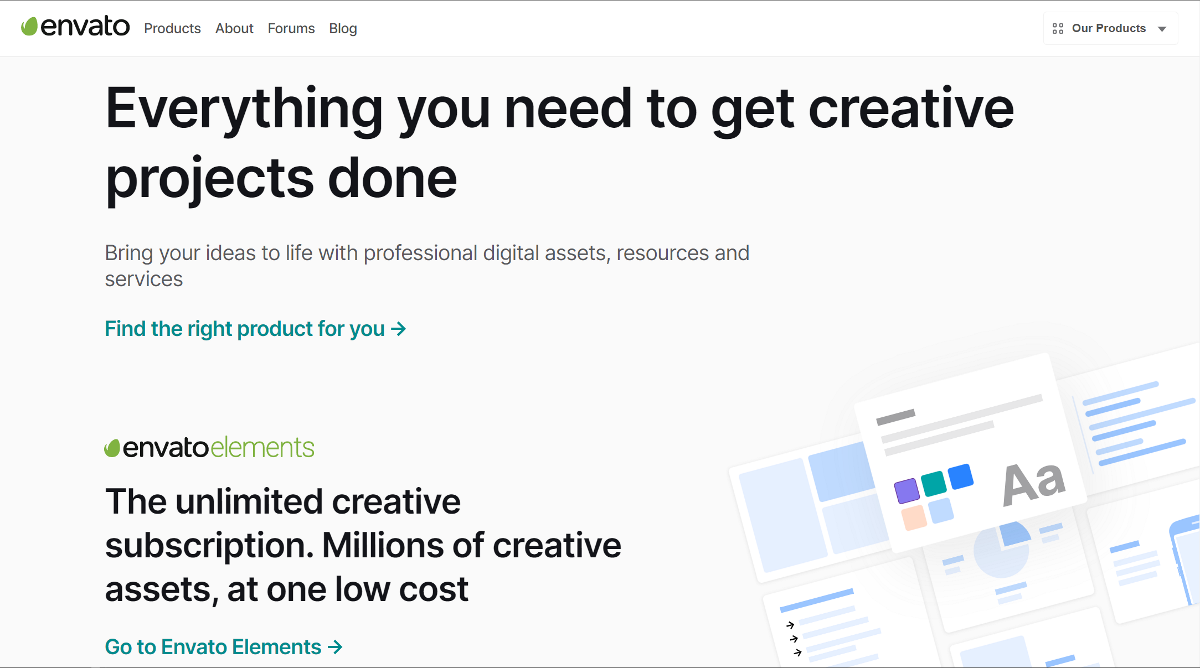Click the purple color swatch in illustration
Viewport: 1200px width, 668px height.
pos(906,491)
